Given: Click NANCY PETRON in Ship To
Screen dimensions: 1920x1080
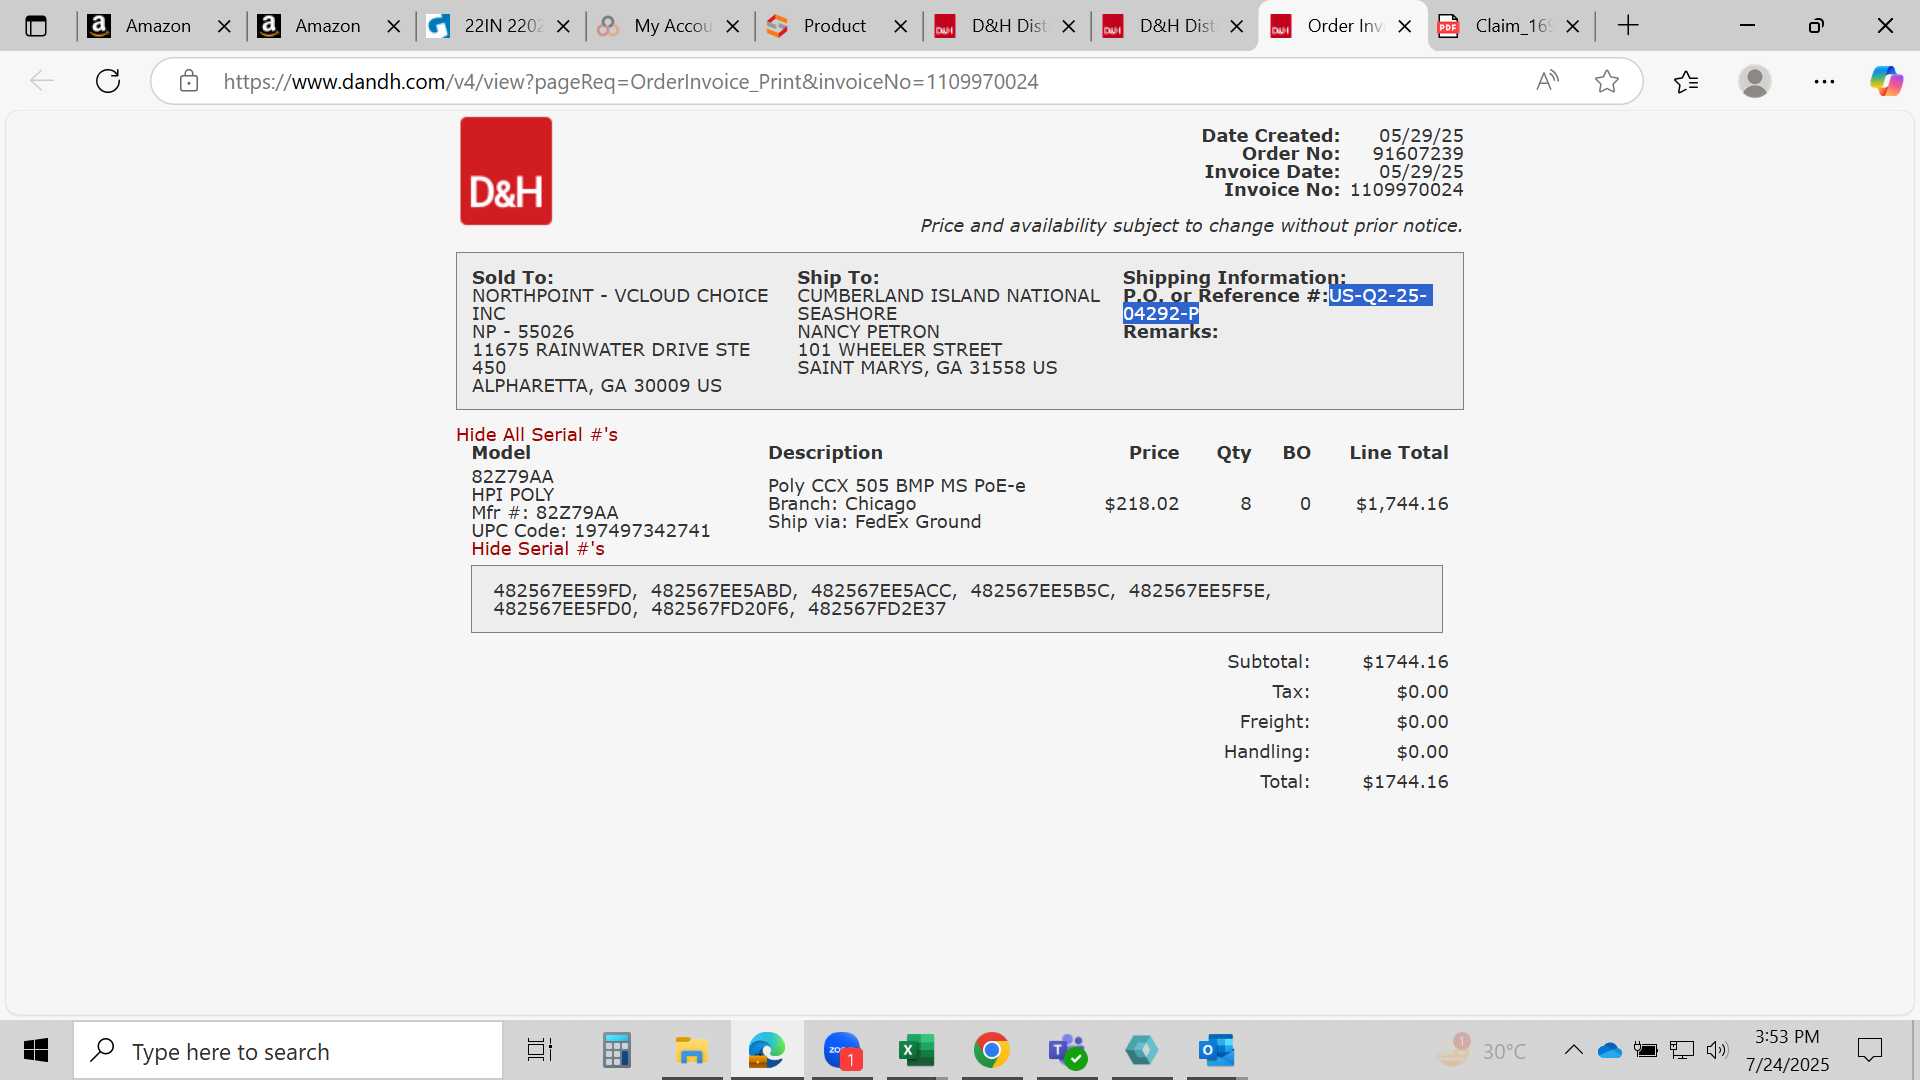Looking at the screenshot, I should [868, 332].
